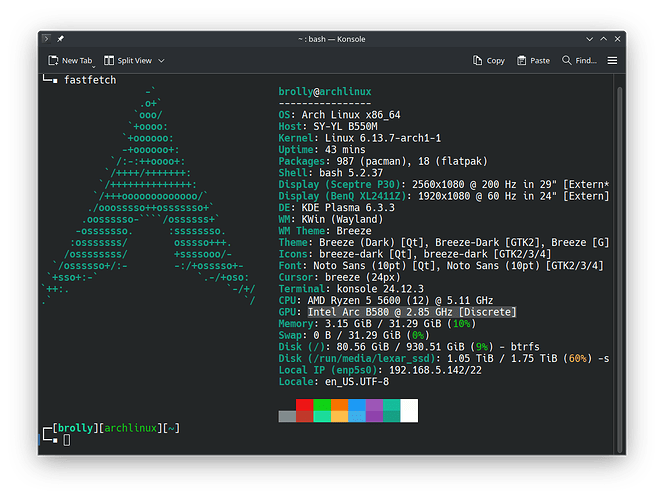
Task: Click the Disk (/run/media/lexar_ssd) line
Action: 444,358
